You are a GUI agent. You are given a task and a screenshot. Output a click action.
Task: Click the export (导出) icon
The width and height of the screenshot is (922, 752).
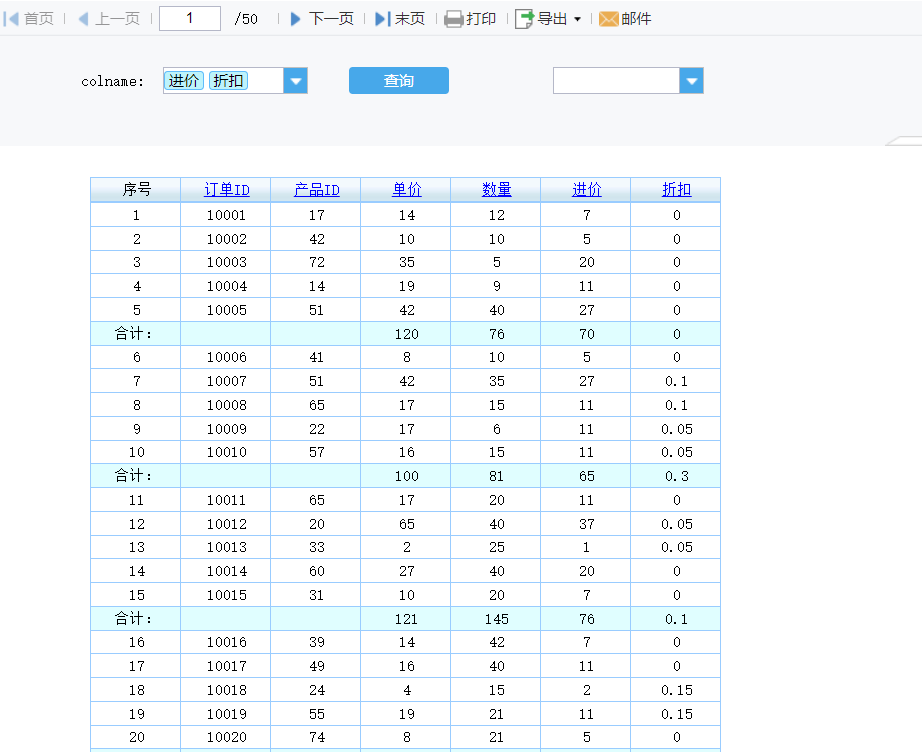pos(525,19)
